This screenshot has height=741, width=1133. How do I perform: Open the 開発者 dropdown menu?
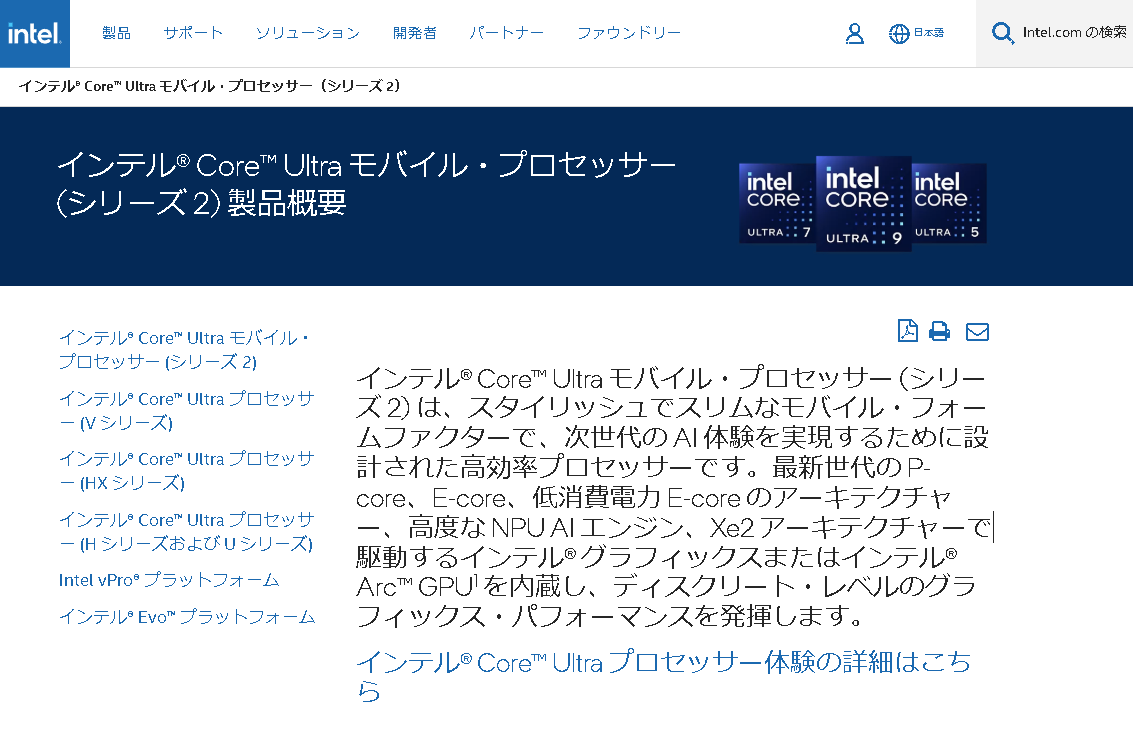click(x=414, y=32)
